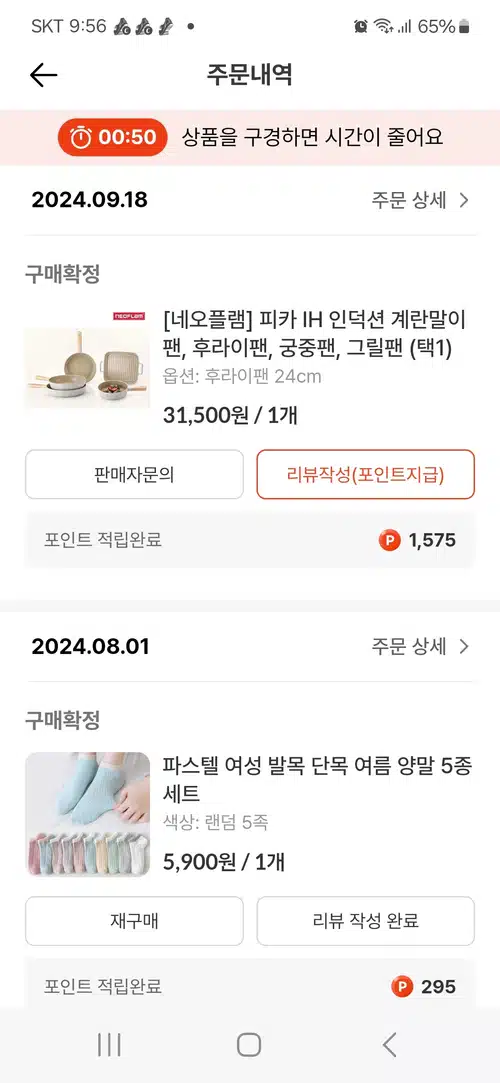
Task: Tap the alarm icon in status bar
Action: (360, 26)
